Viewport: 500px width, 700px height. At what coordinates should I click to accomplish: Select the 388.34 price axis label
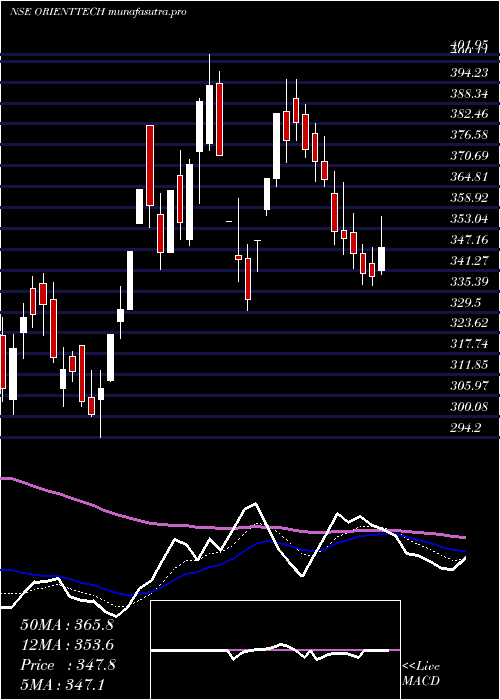click(469, 93)
